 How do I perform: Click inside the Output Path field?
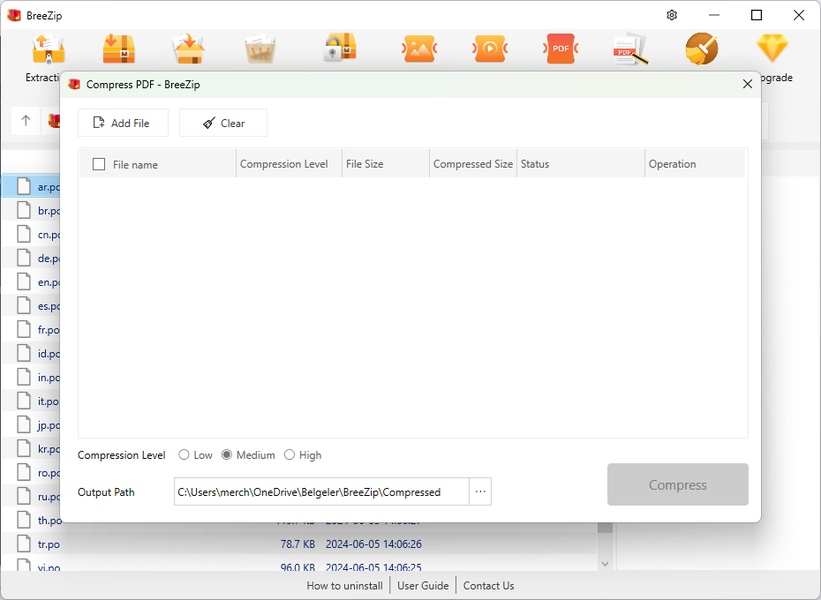point(320,492)
